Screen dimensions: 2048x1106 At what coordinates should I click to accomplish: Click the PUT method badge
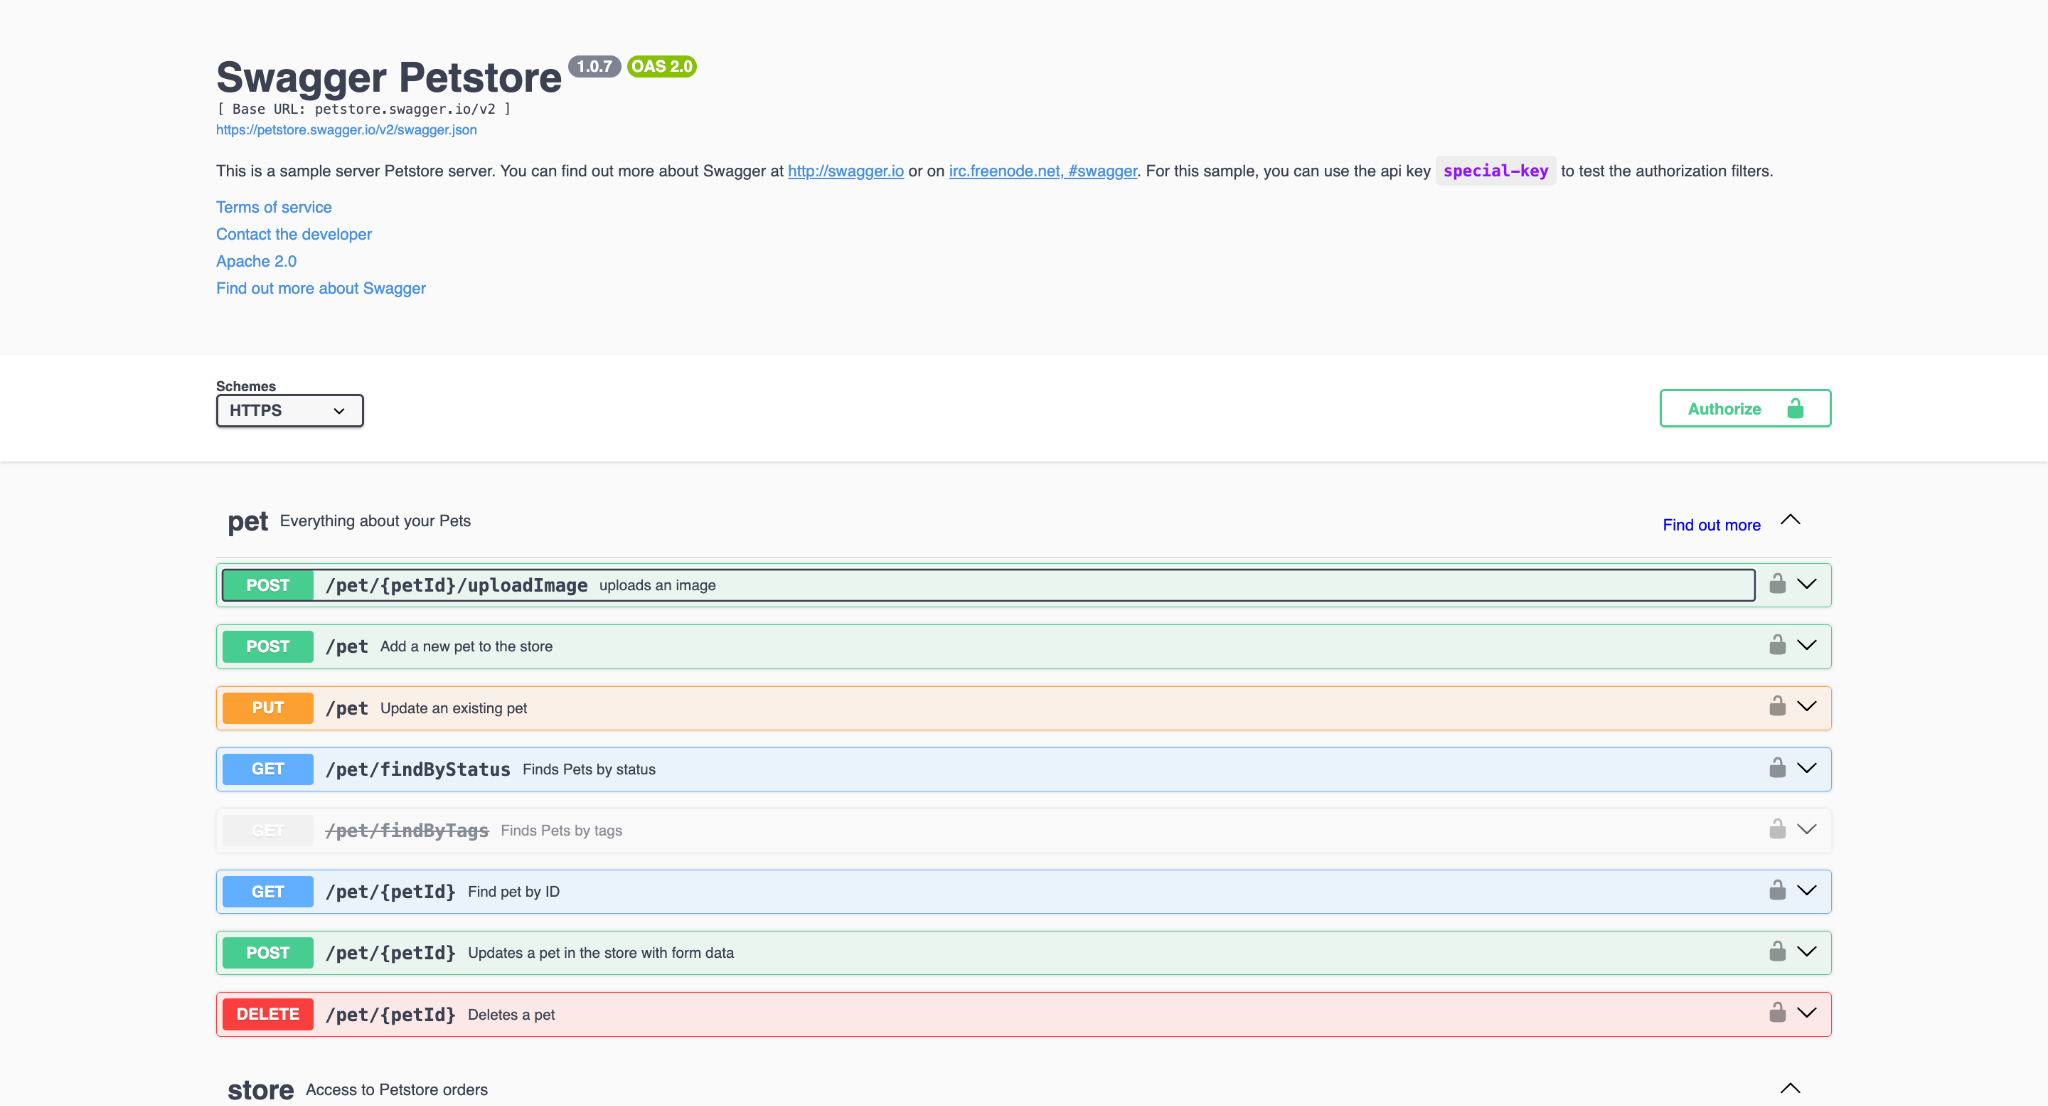click(x=268, y=708)
